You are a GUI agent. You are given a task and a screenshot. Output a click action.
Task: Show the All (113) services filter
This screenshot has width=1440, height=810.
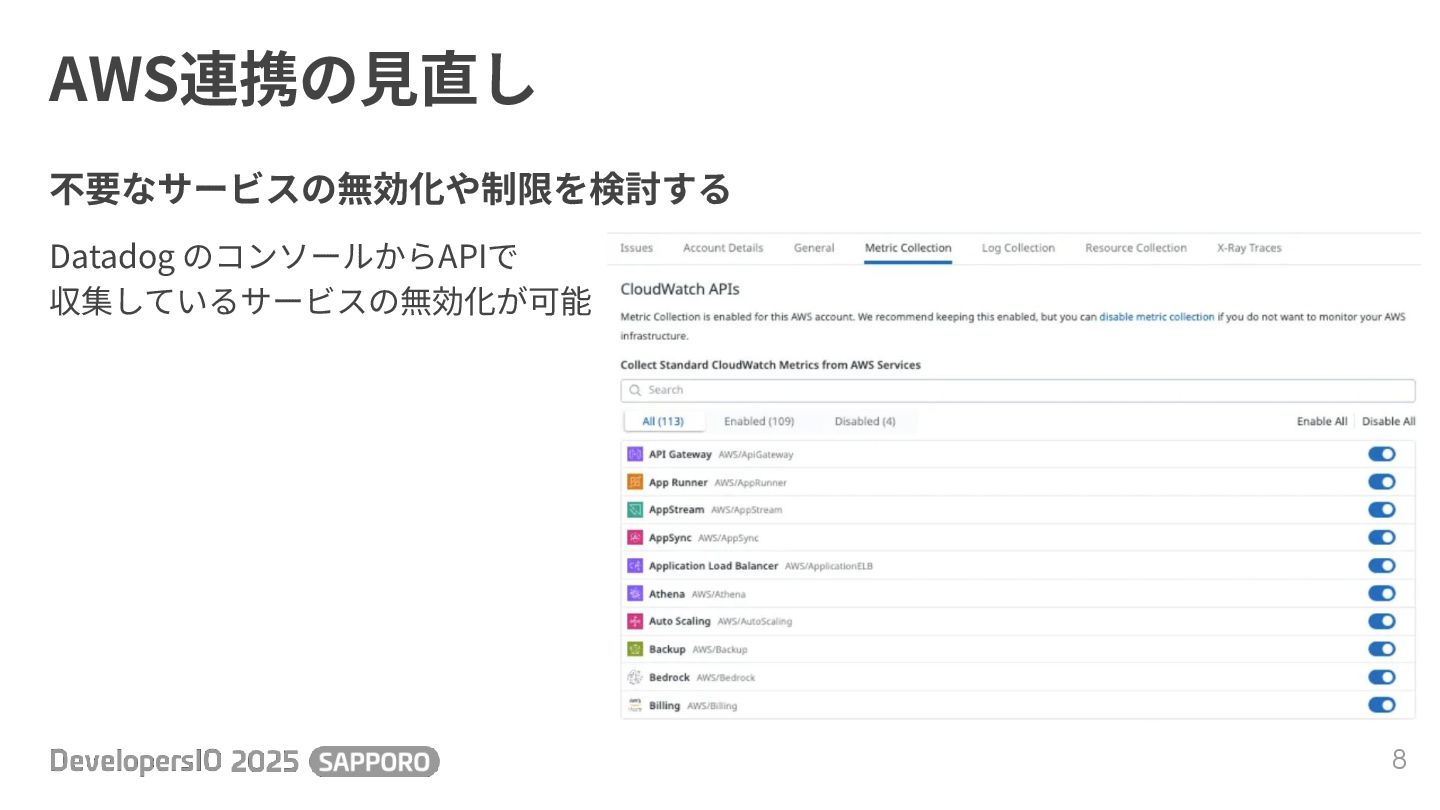663,421
